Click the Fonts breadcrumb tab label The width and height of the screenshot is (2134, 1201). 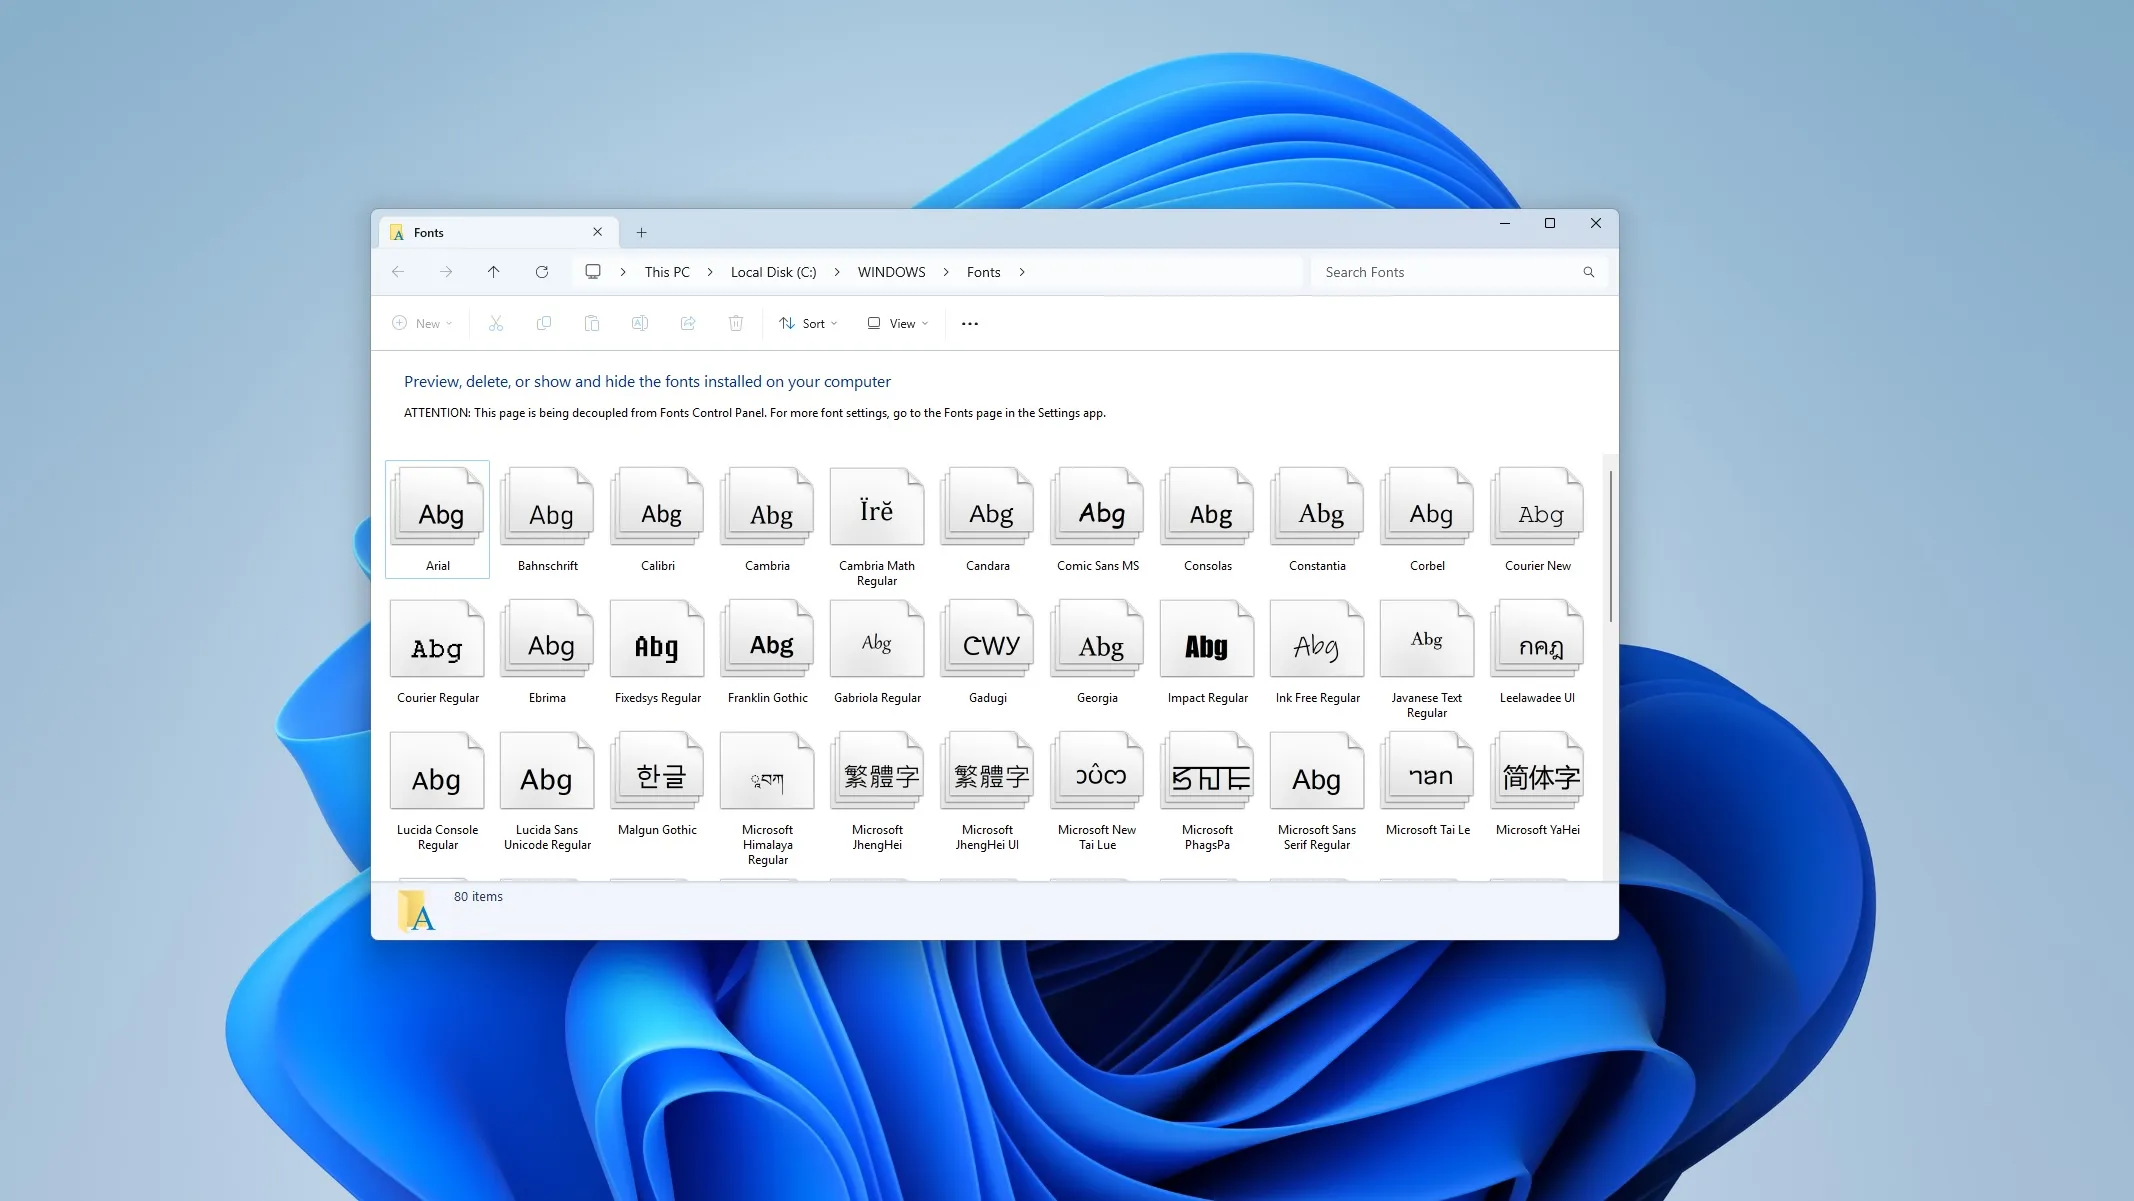pyautogui.click(x=983, y=271)
